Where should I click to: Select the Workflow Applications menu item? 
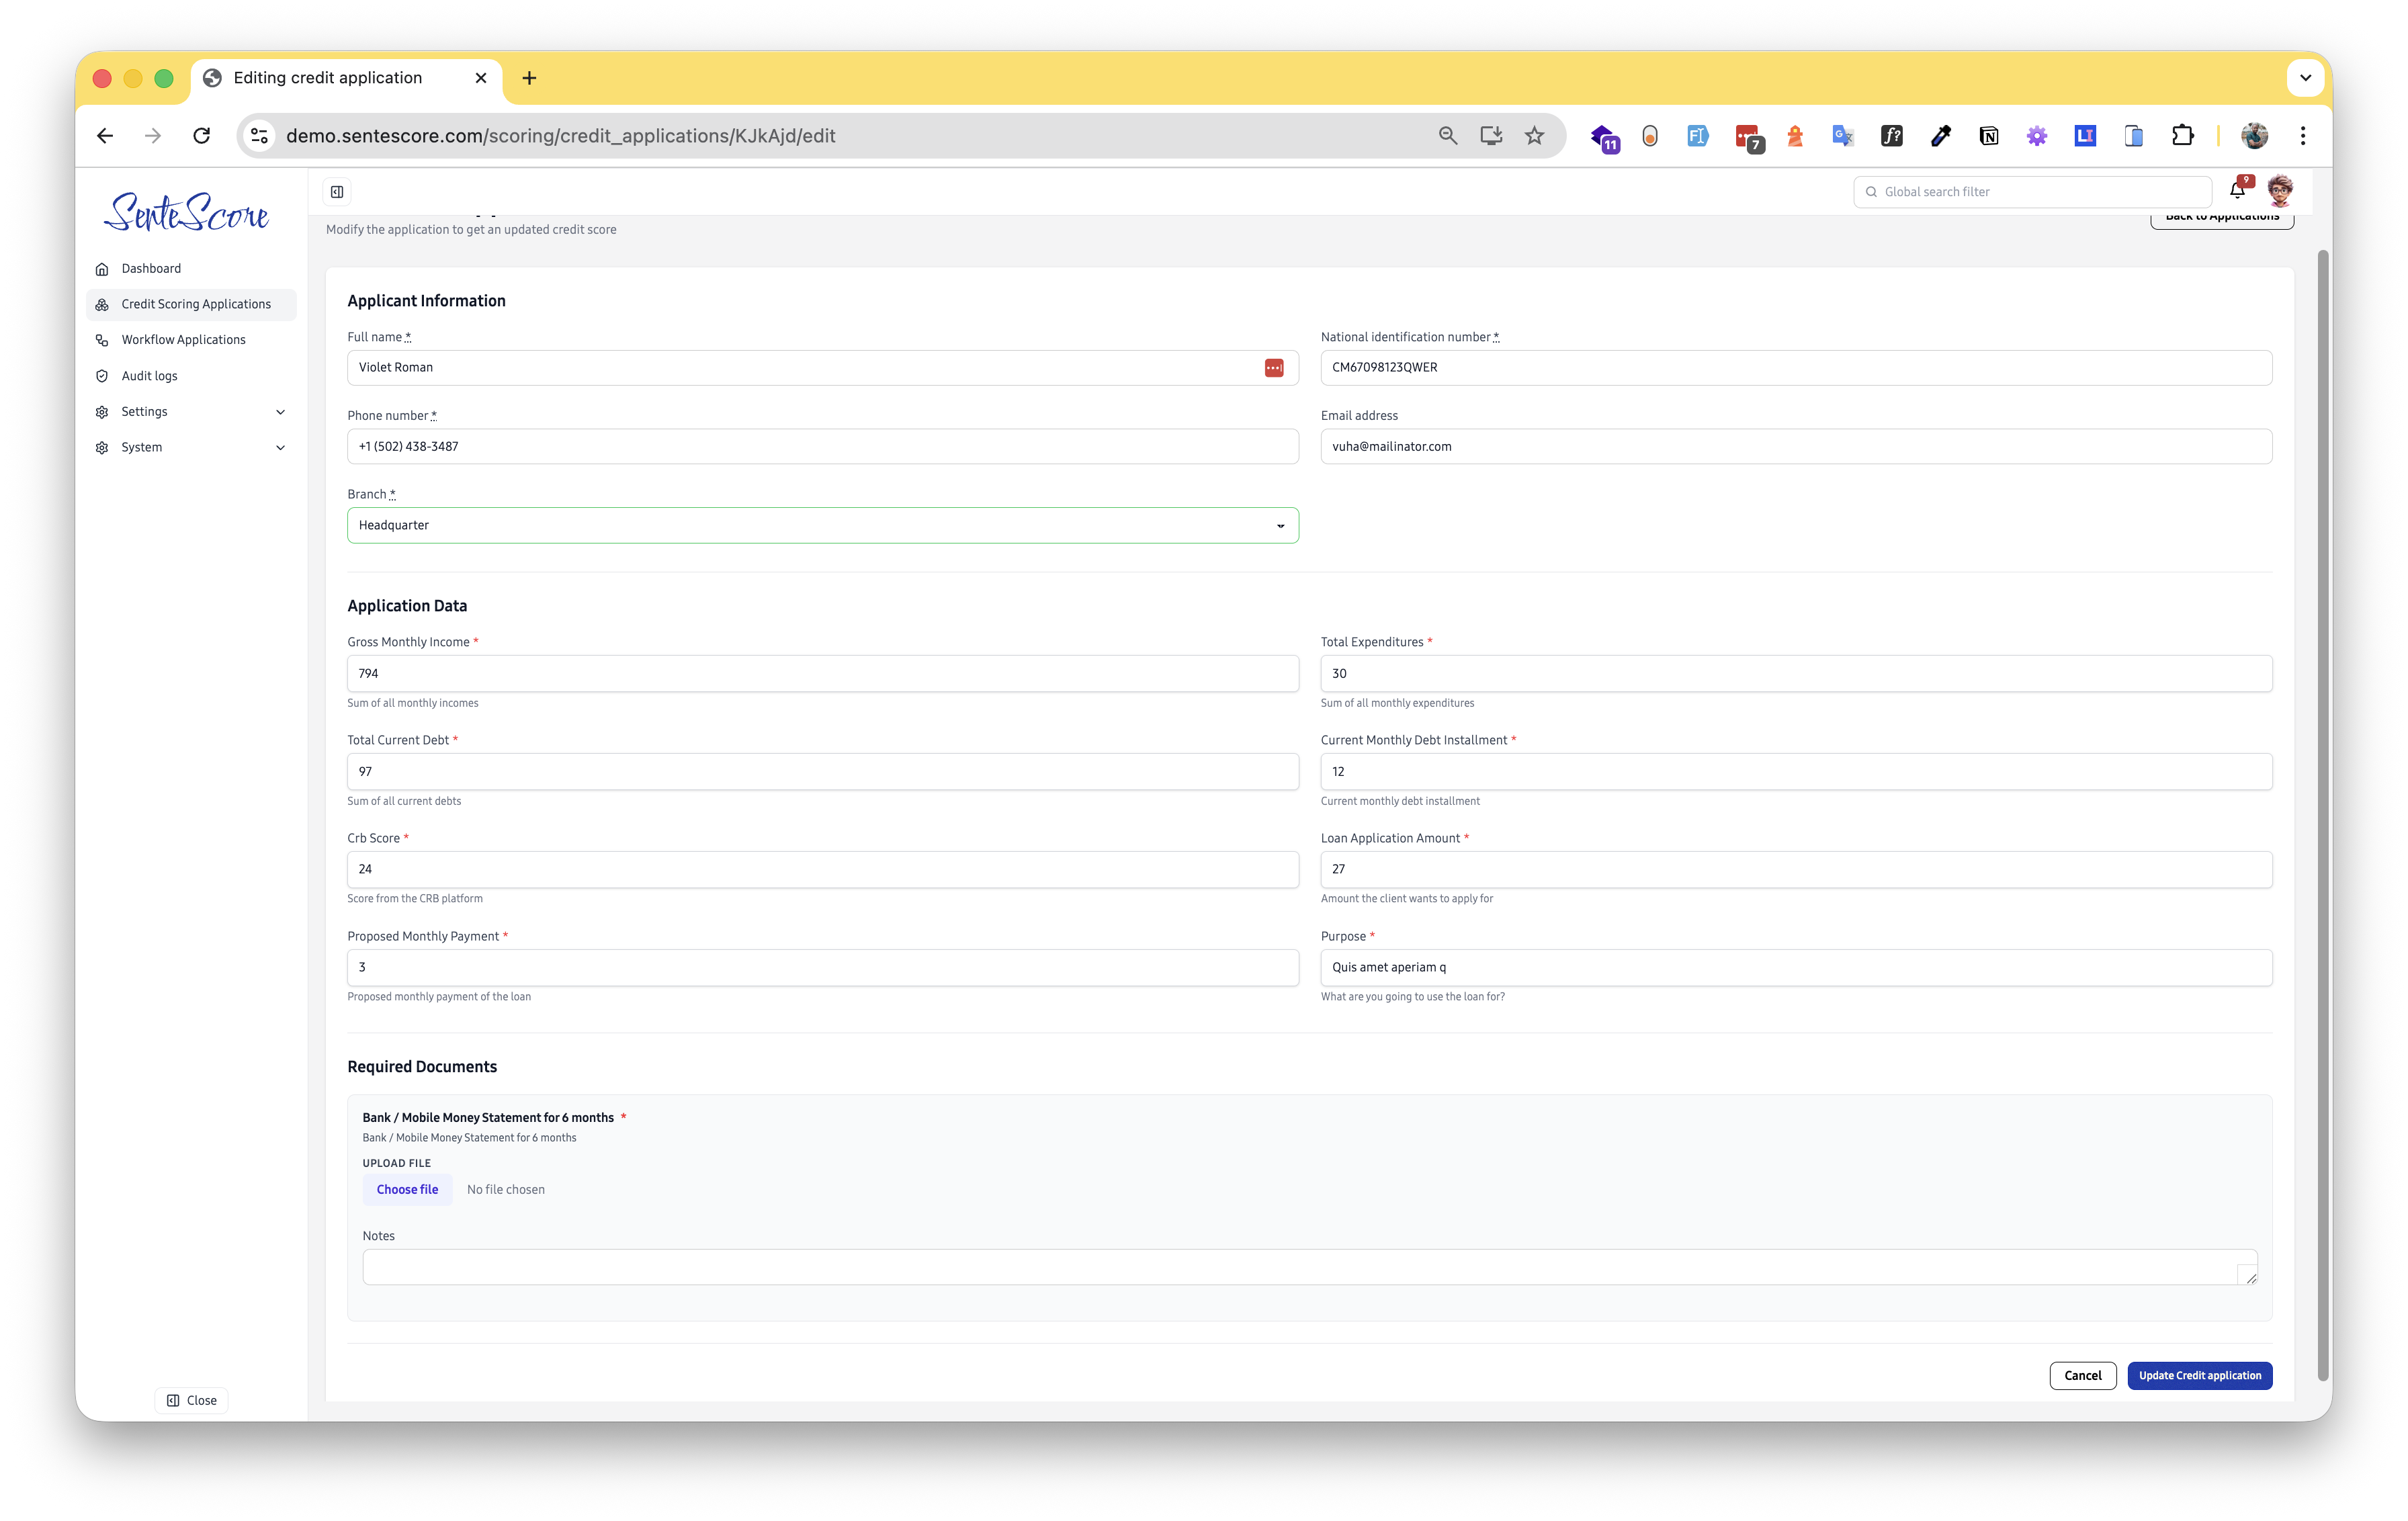coord(183,339)
